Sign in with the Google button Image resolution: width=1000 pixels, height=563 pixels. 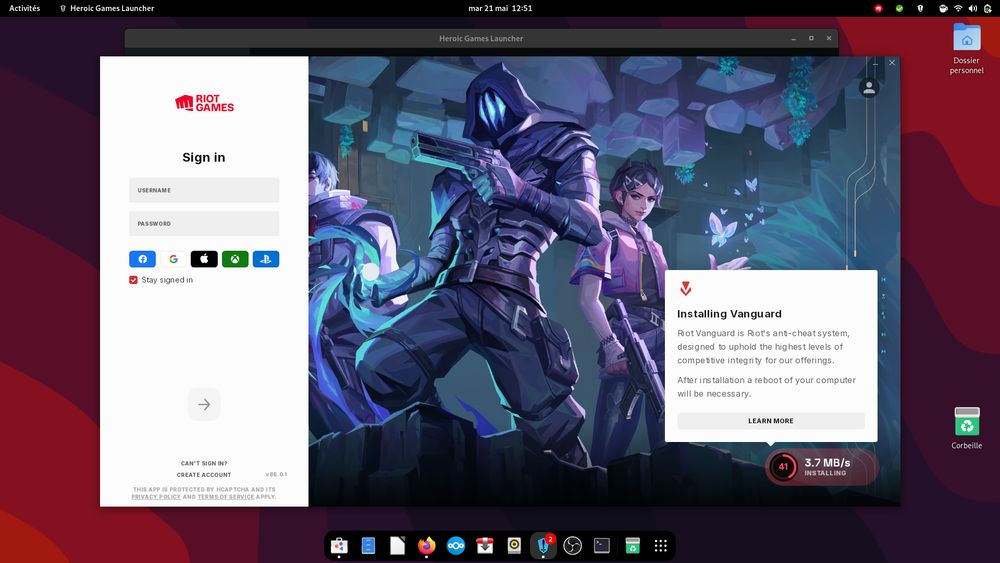coord(173,259)
